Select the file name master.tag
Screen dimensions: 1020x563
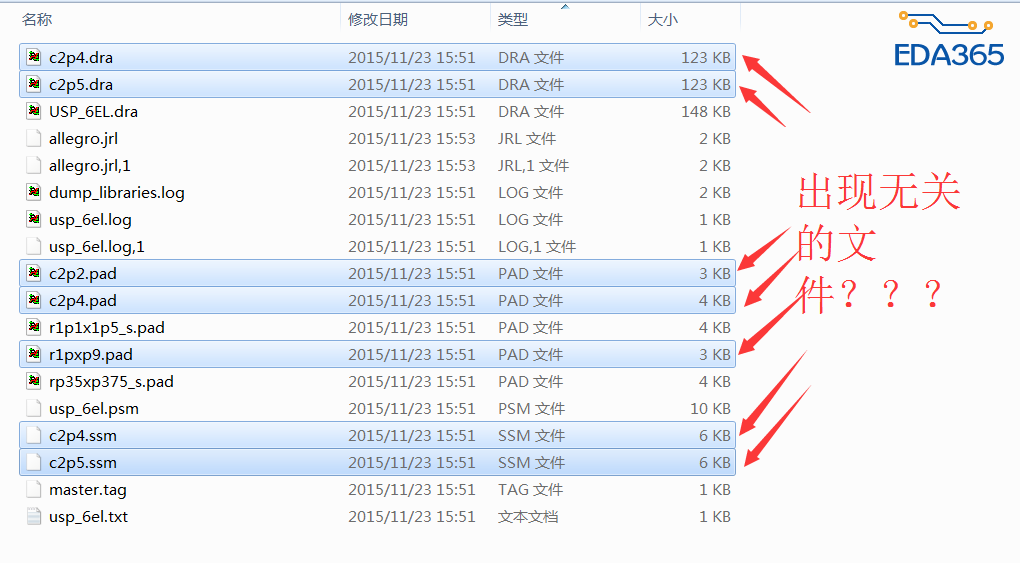(x=88, y=489)
